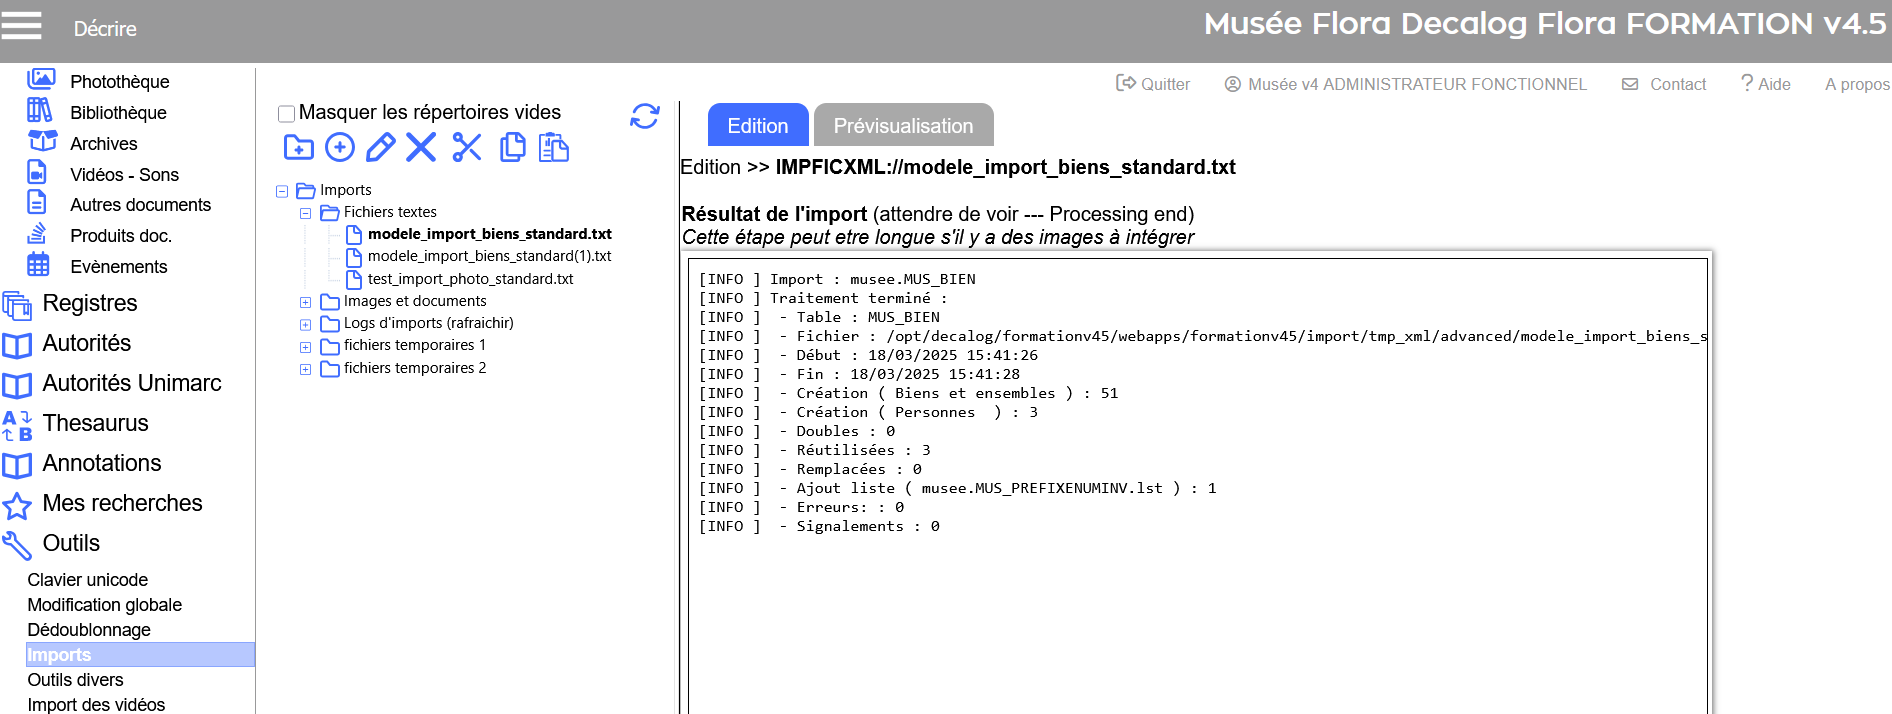The image size is (1892, 714).
Task: Click the scissors cut icon
Action: [466, 148]
